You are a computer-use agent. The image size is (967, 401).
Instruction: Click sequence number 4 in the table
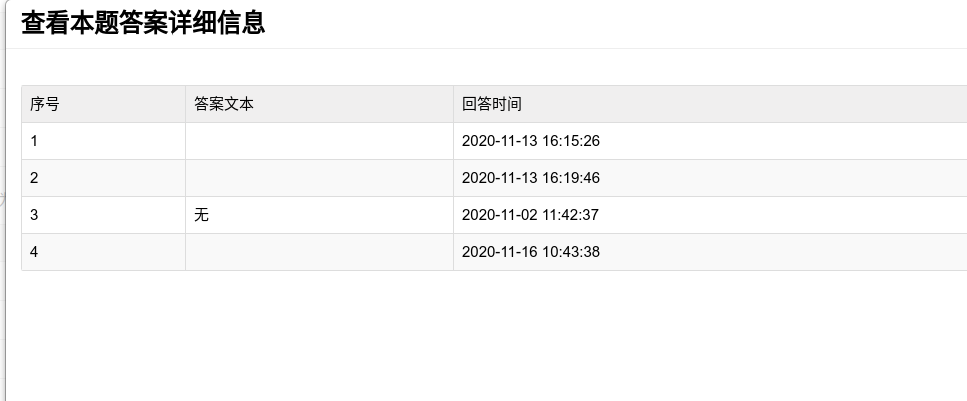tap(34, 252)
